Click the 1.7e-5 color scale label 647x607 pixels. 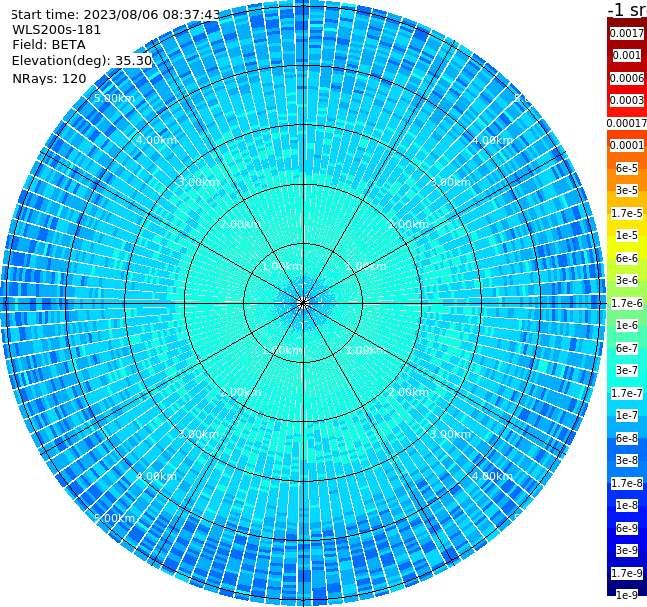pos(627,213)
